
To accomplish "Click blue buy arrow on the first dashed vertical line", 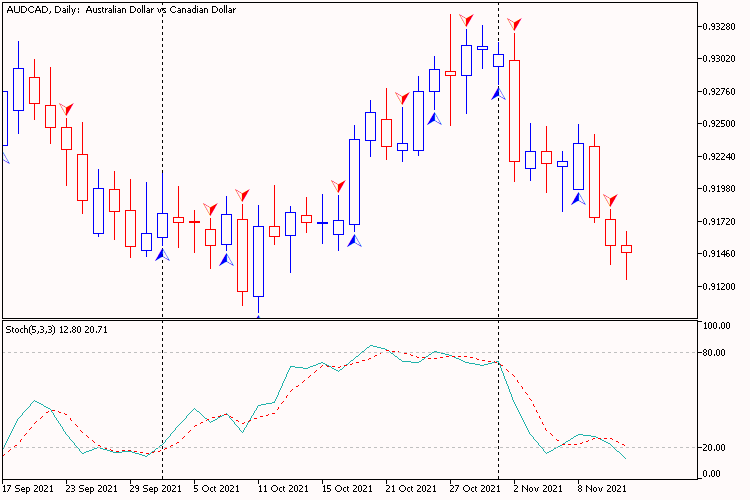I will (163, 255).
